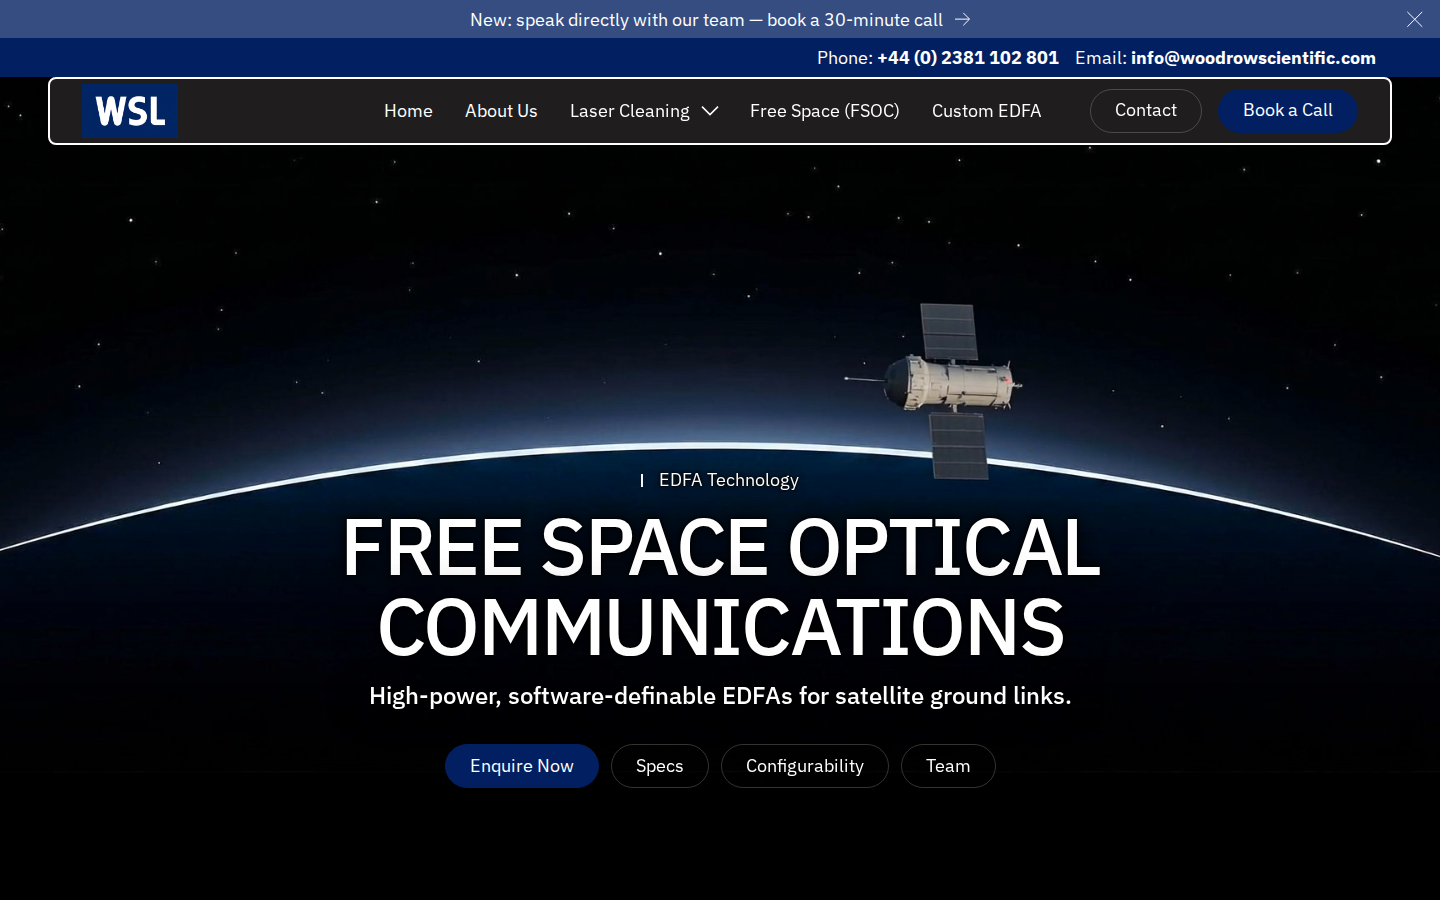Click the FREE SPACE OPTICAL COMMUNICATIONS heading

click(x=721, y=587)
